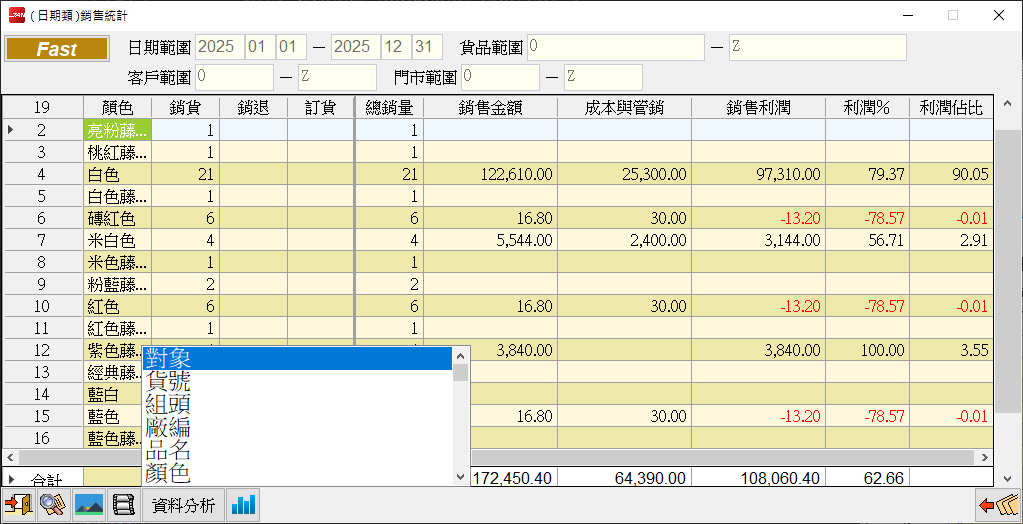This screenshot has width=1023, height=524.
Task: Click the 90.05 profit share cell
Action: tap(951, 174)
